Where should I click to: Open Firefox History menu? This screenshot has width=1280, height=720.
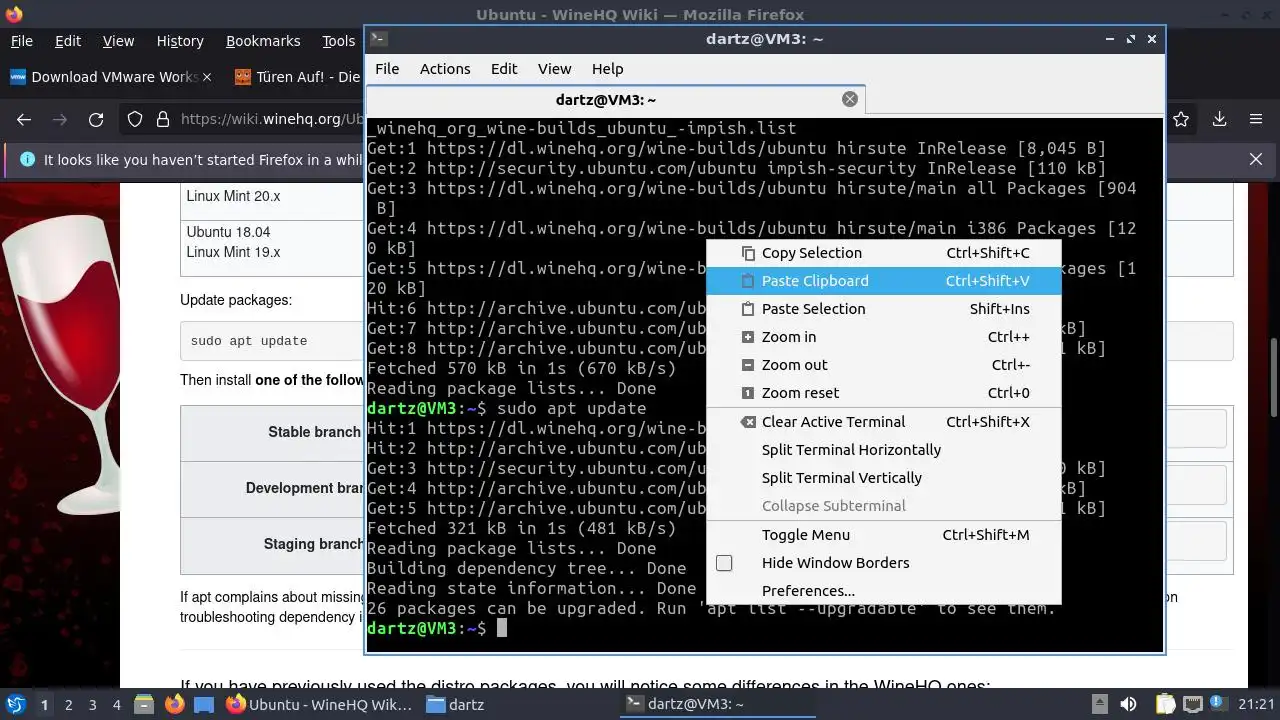coord(180,41)
